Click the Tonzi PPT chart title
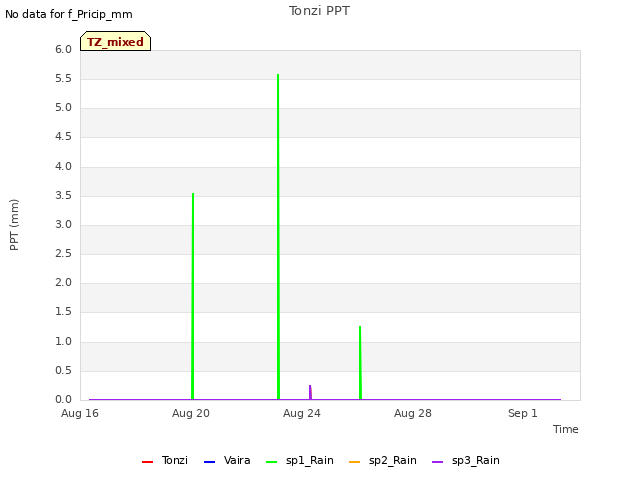Image resolution: width=640 pixels, height=480 pixels. click(x=319, y=11)
